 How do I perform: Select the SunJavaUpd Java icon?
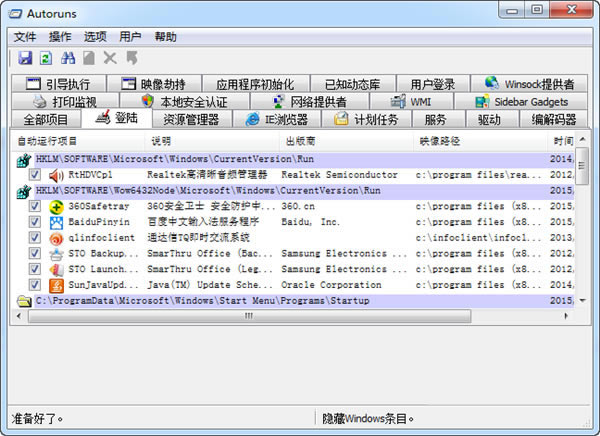[x=57, y=285]
